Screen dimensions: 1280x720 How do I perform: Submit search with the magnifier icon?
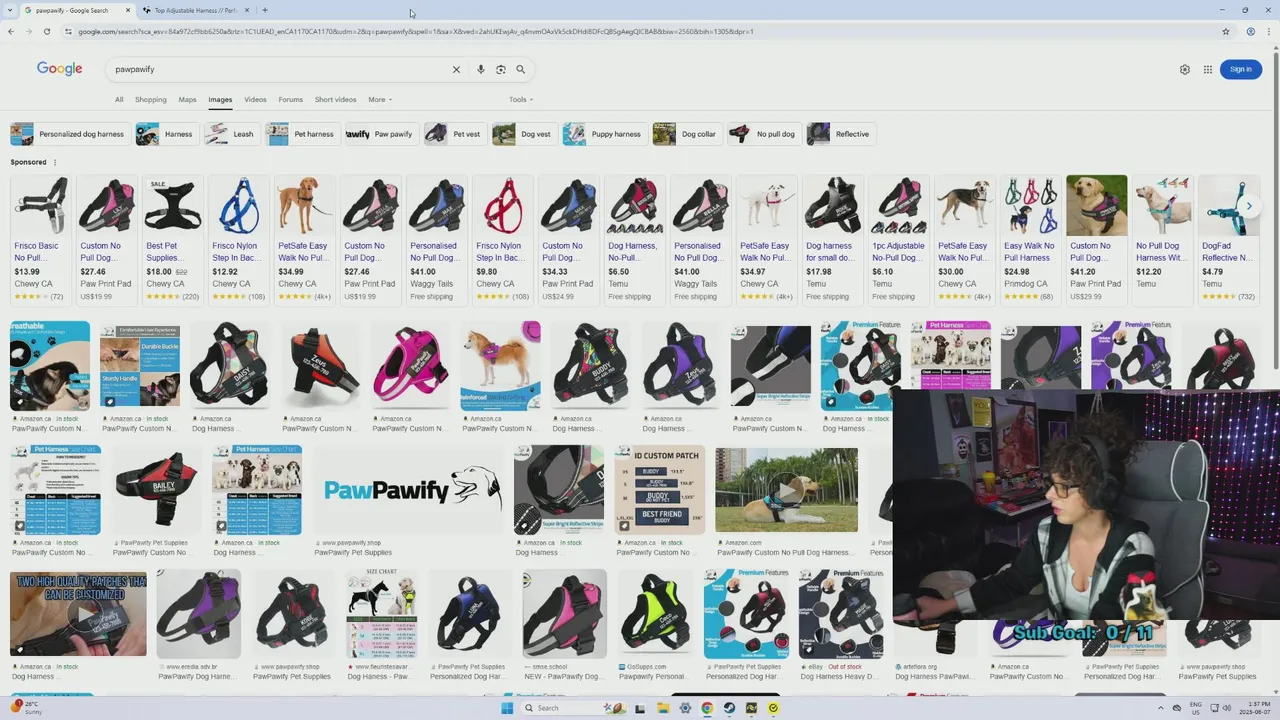[520, 69]
